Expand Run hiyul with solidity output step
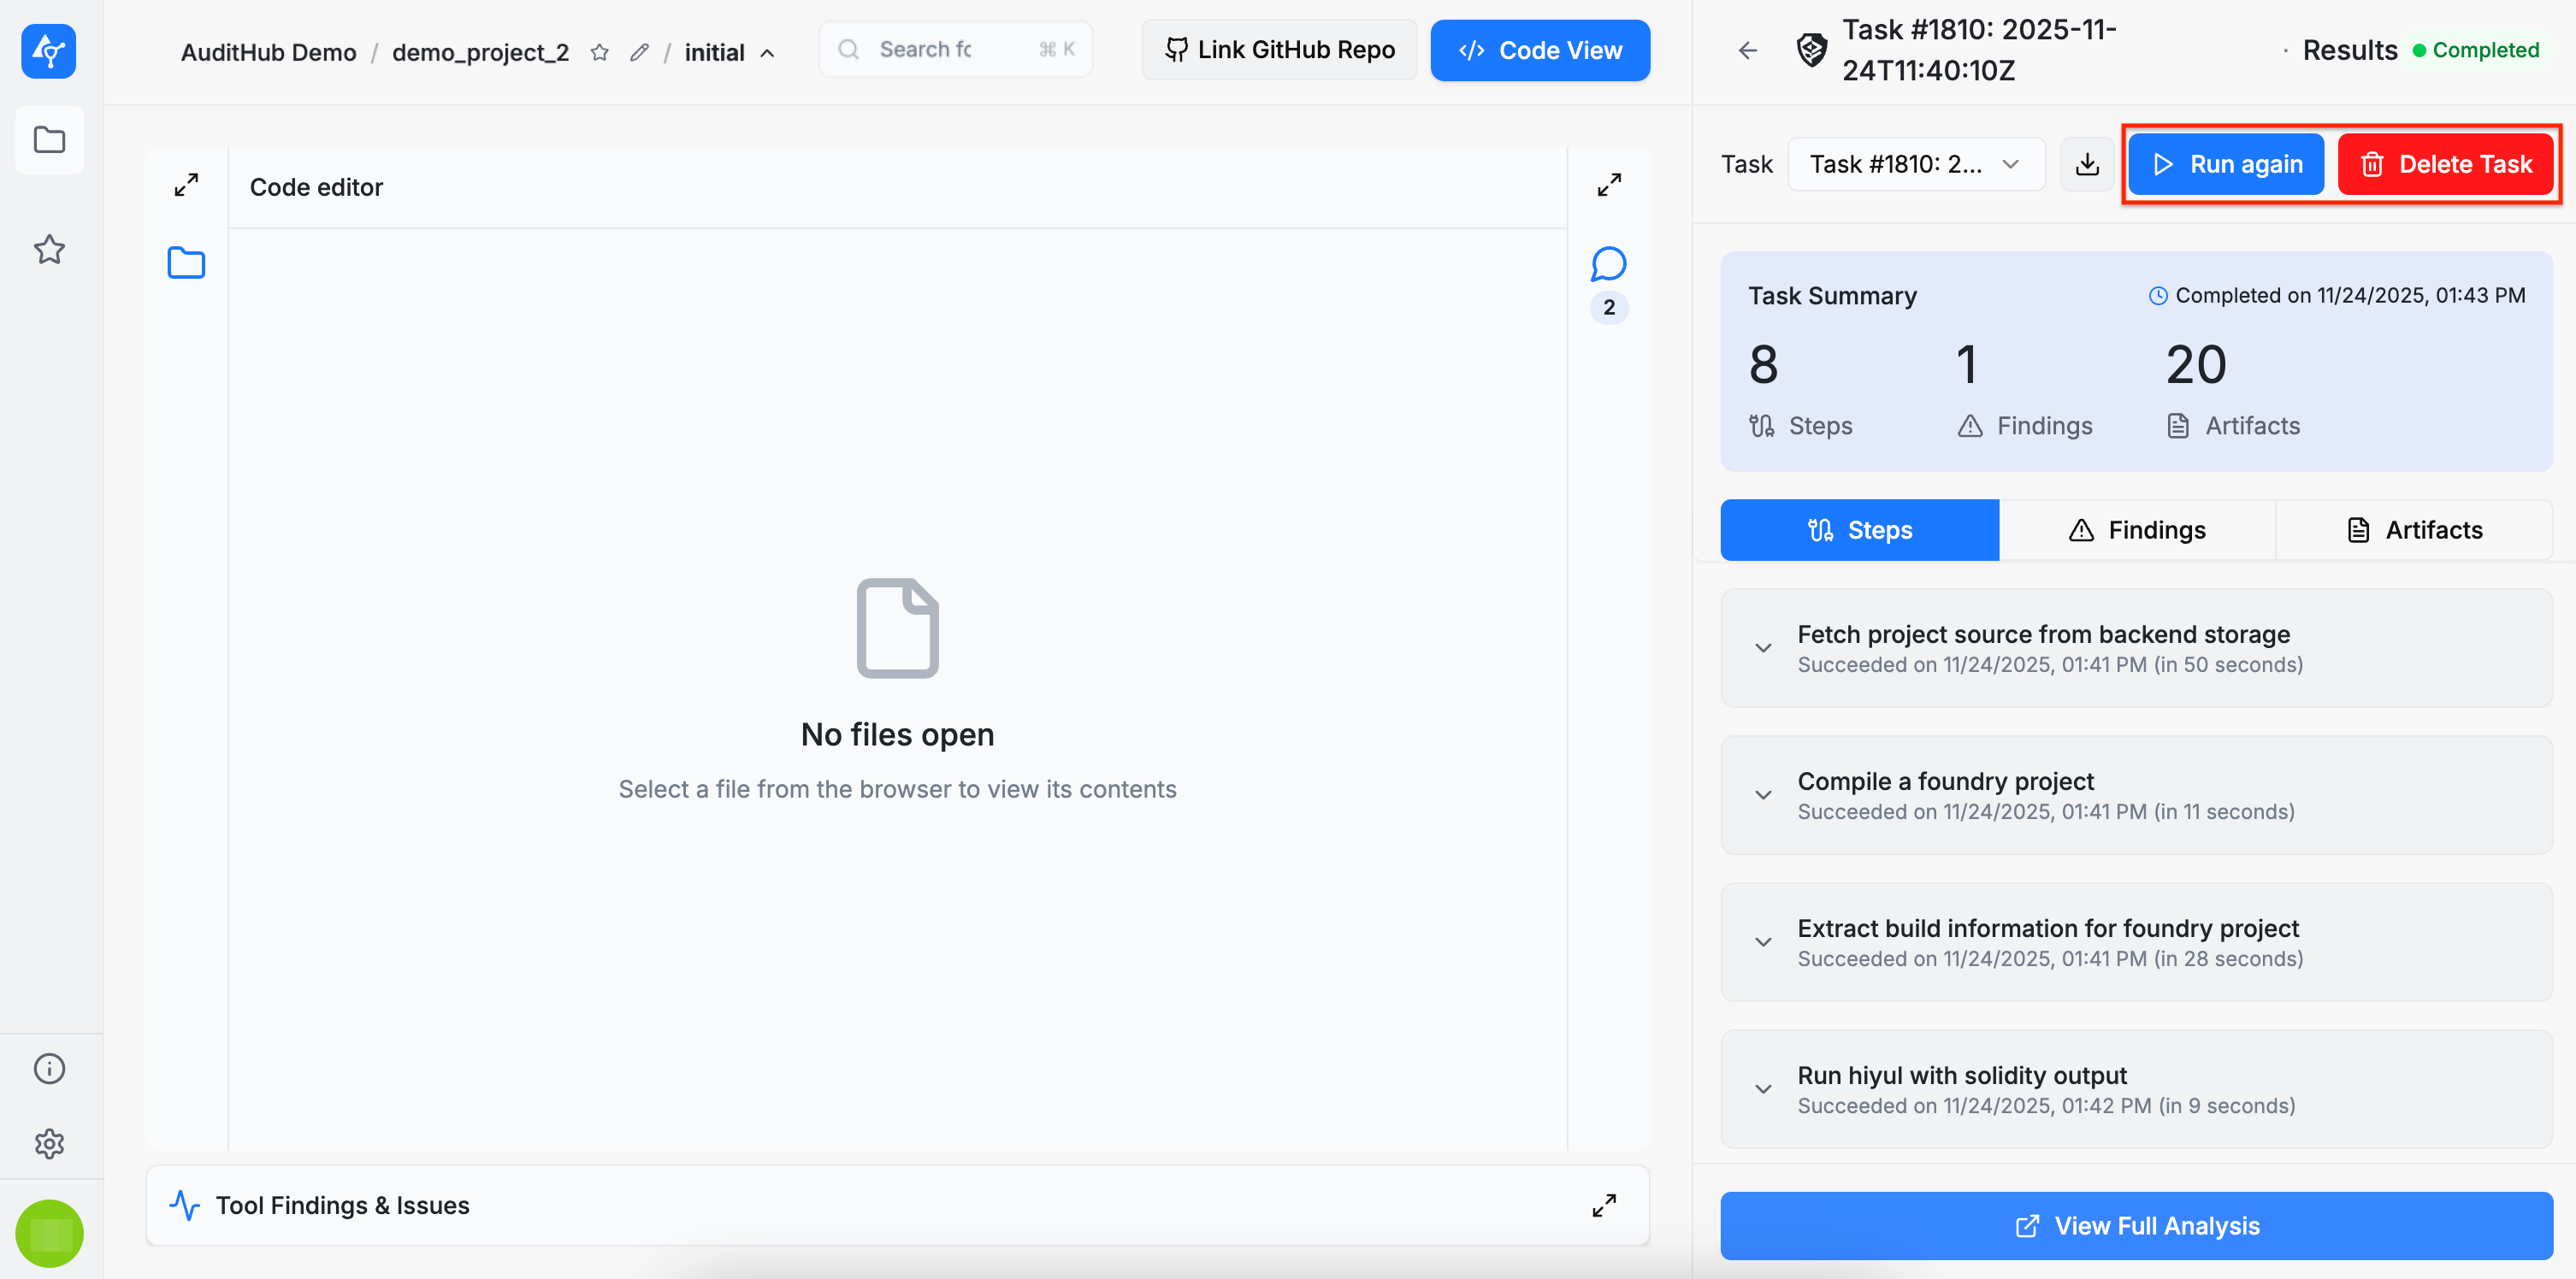Image resolution: width=2576 pixels, height=1279 pixels. pos(1763,1089)
